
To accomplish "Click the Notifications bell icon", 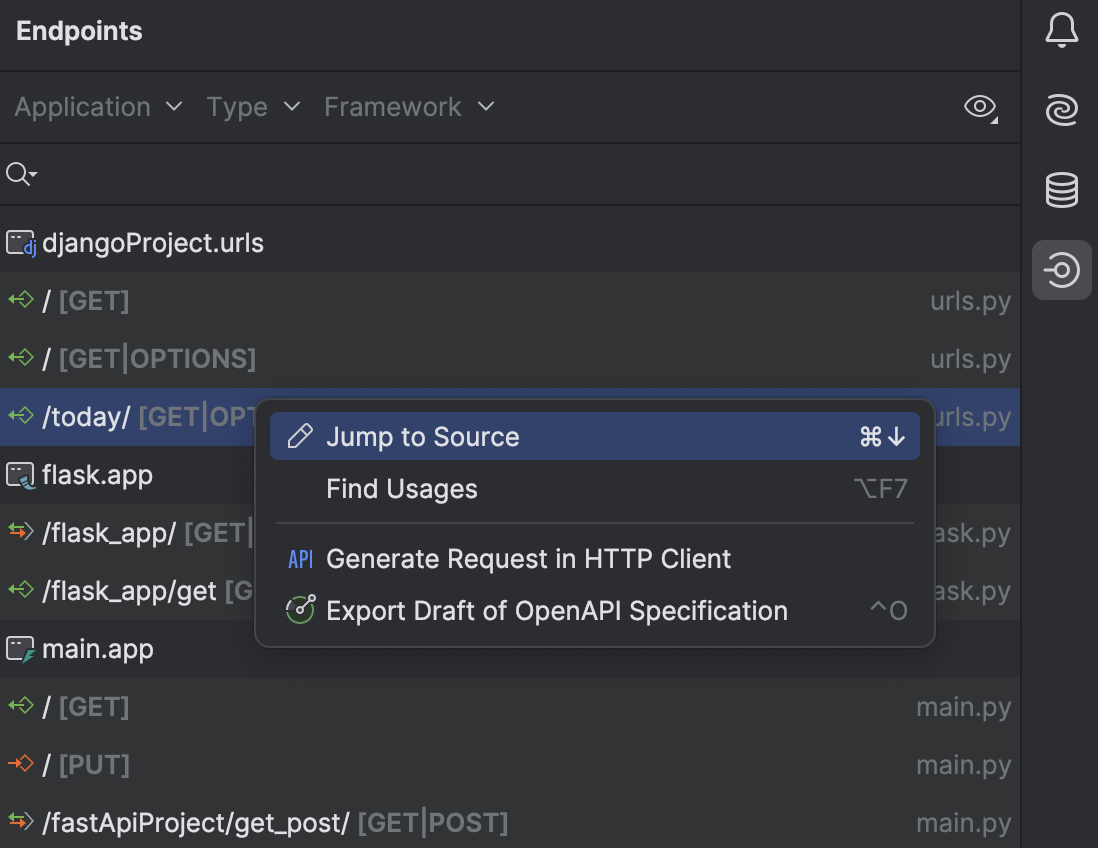I will tap(1061, 30).
